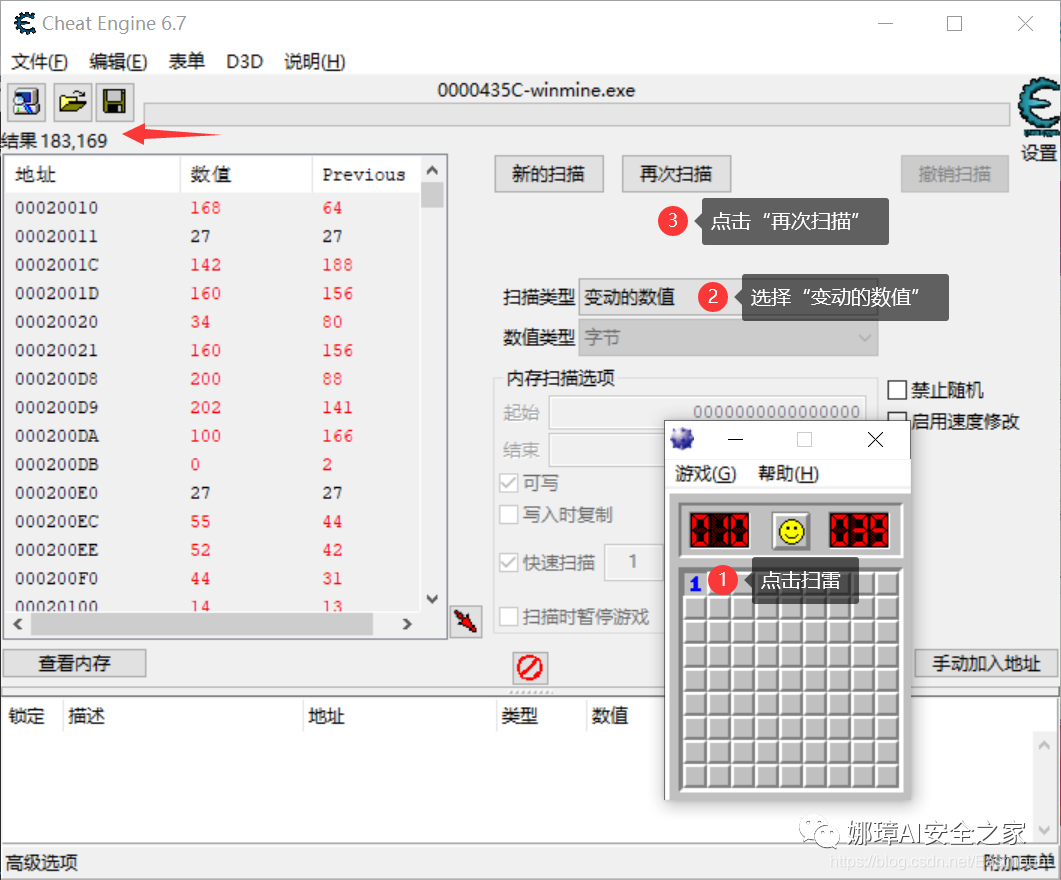Toggle the 禁止随机 checkbox
The height and width of the screenshot is (880, 1061).
click(897, 390)
